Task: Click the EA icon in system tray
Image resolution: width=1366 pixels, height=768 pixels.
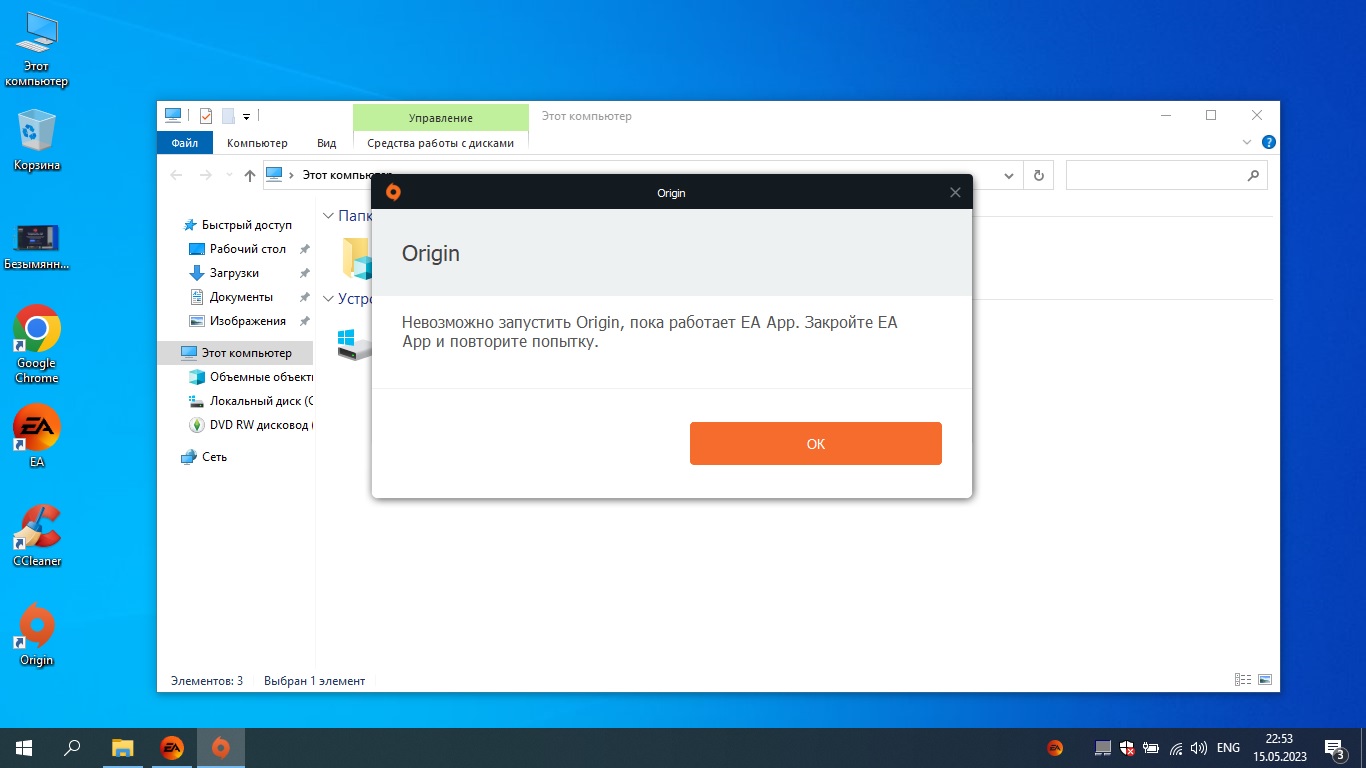Action: pyautogui.click(x=1055, y=747)
